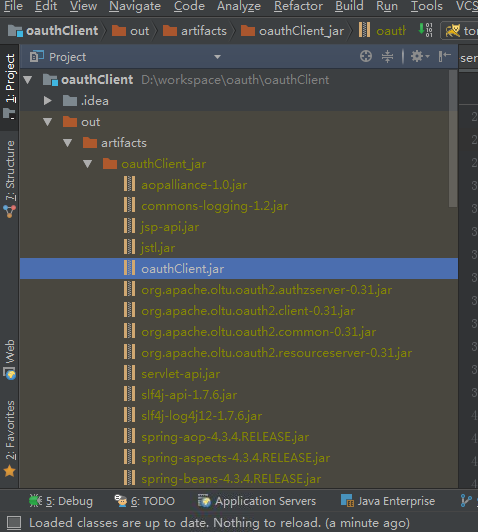Select jstl.jar file
This screenshot has width=478, height=532.
[x=158, y=248]
